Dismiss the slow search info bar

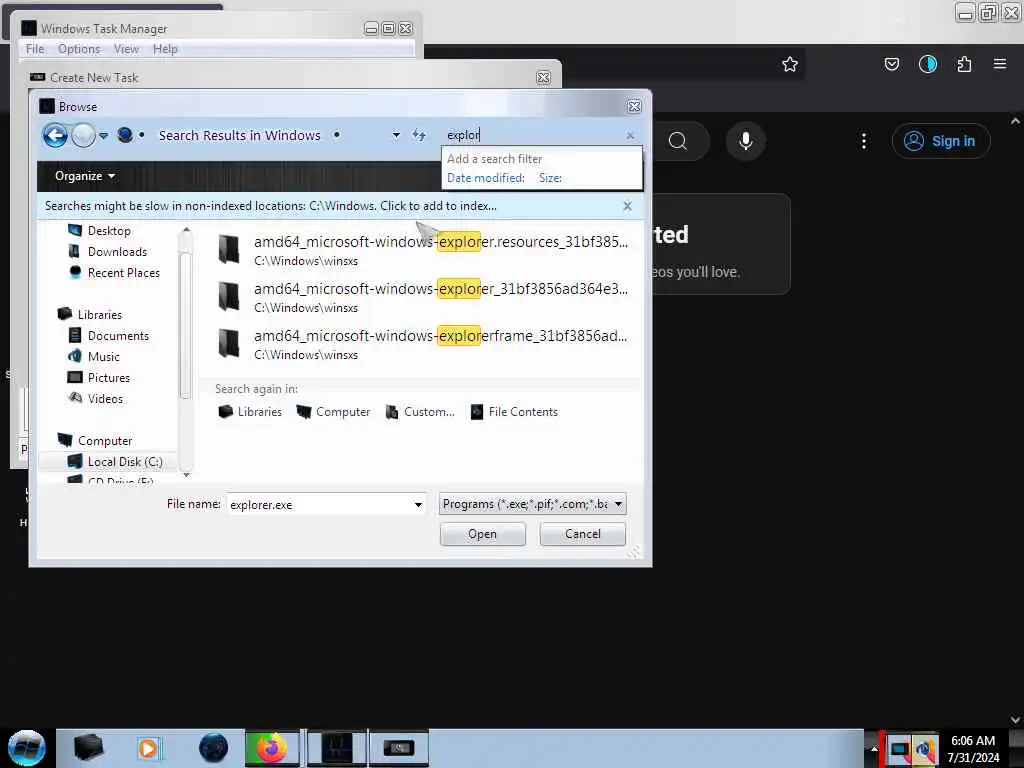628,206
